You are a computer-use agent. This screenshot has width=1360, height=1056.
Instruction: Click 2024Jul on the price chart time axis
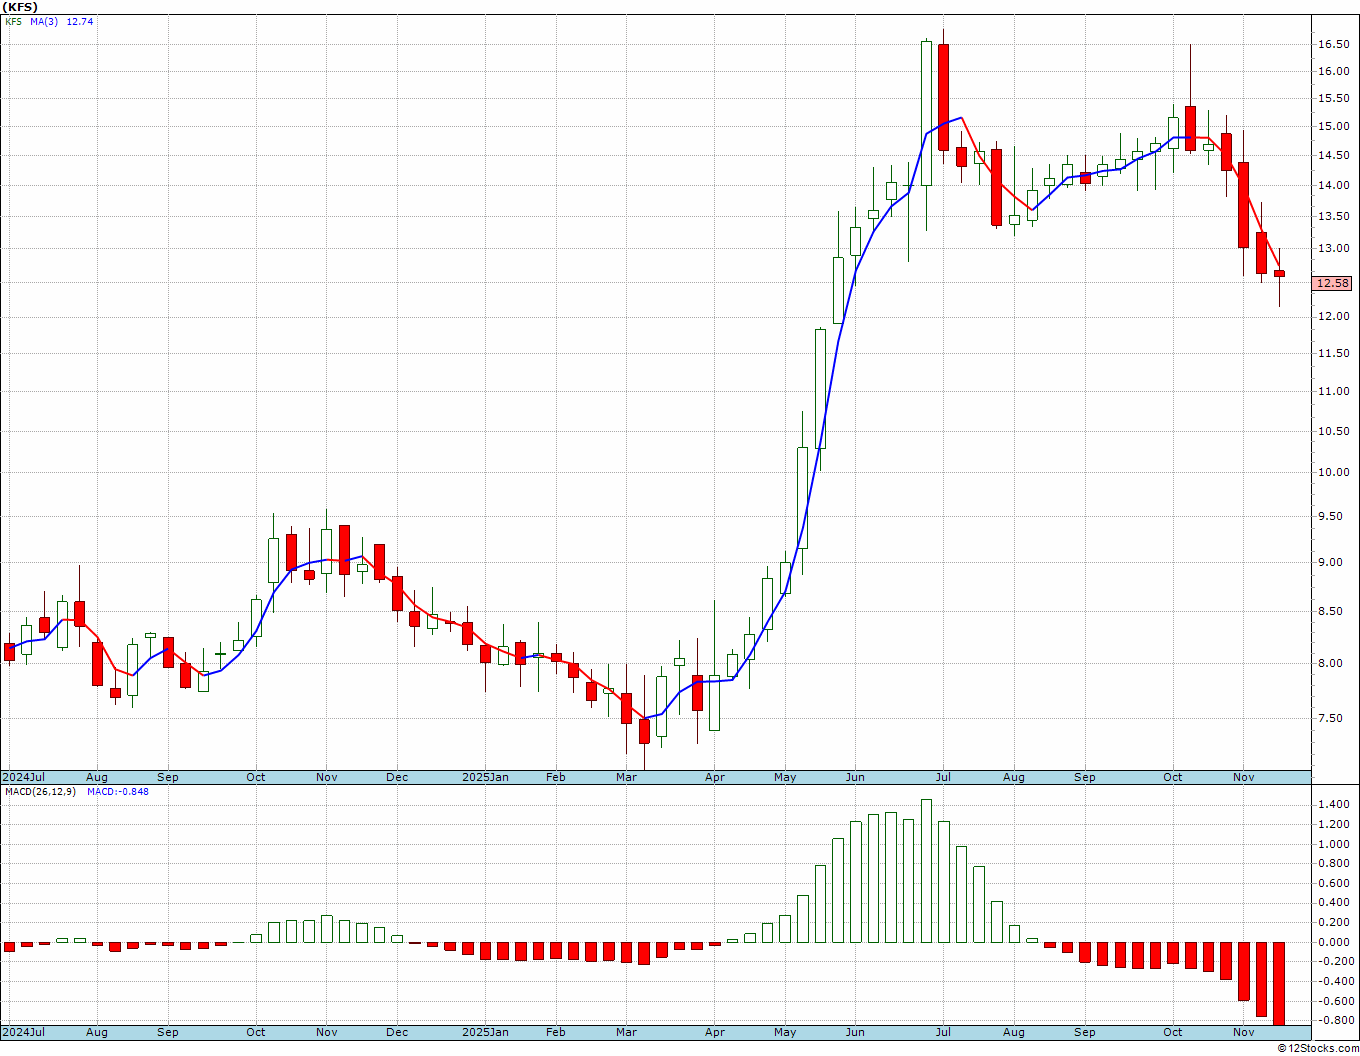(x=24, y=777)
